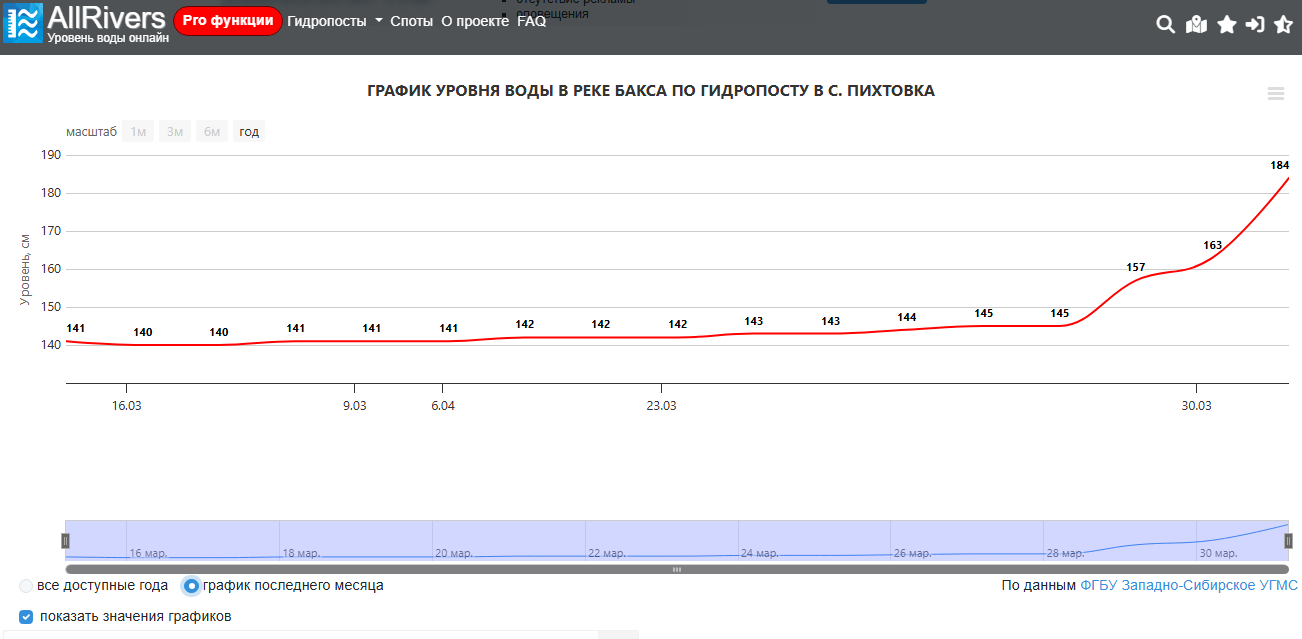Uncheck 'показать значения графиков' checkbox
This screenshot has height=639, width=1302.
(x=27, y=617)
